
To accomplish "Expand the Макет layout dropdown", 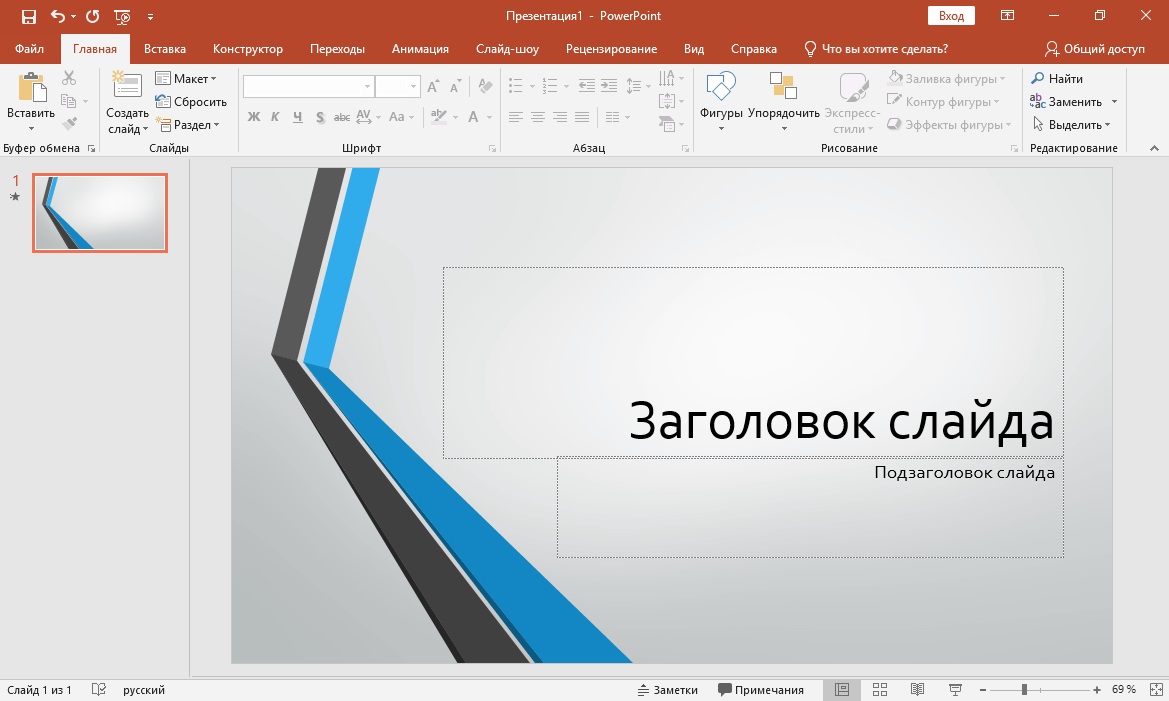I will coord(186,78).
